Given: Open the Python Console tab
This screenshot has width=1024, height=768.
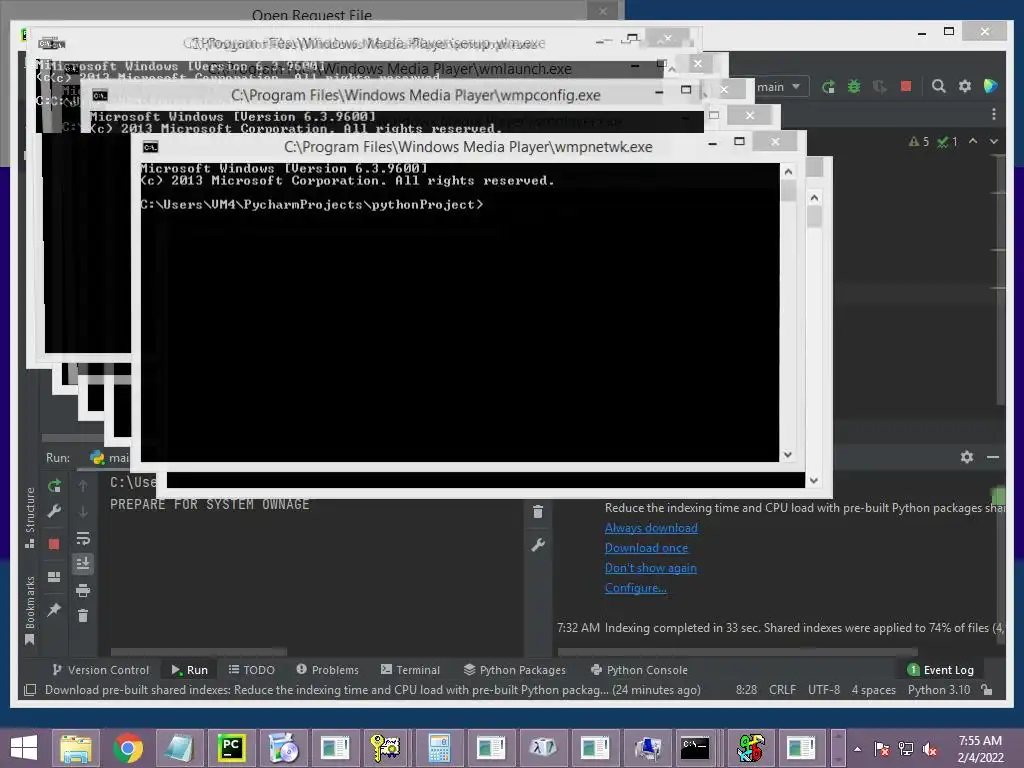Looking at the screenshot, I should pos(639,670).
